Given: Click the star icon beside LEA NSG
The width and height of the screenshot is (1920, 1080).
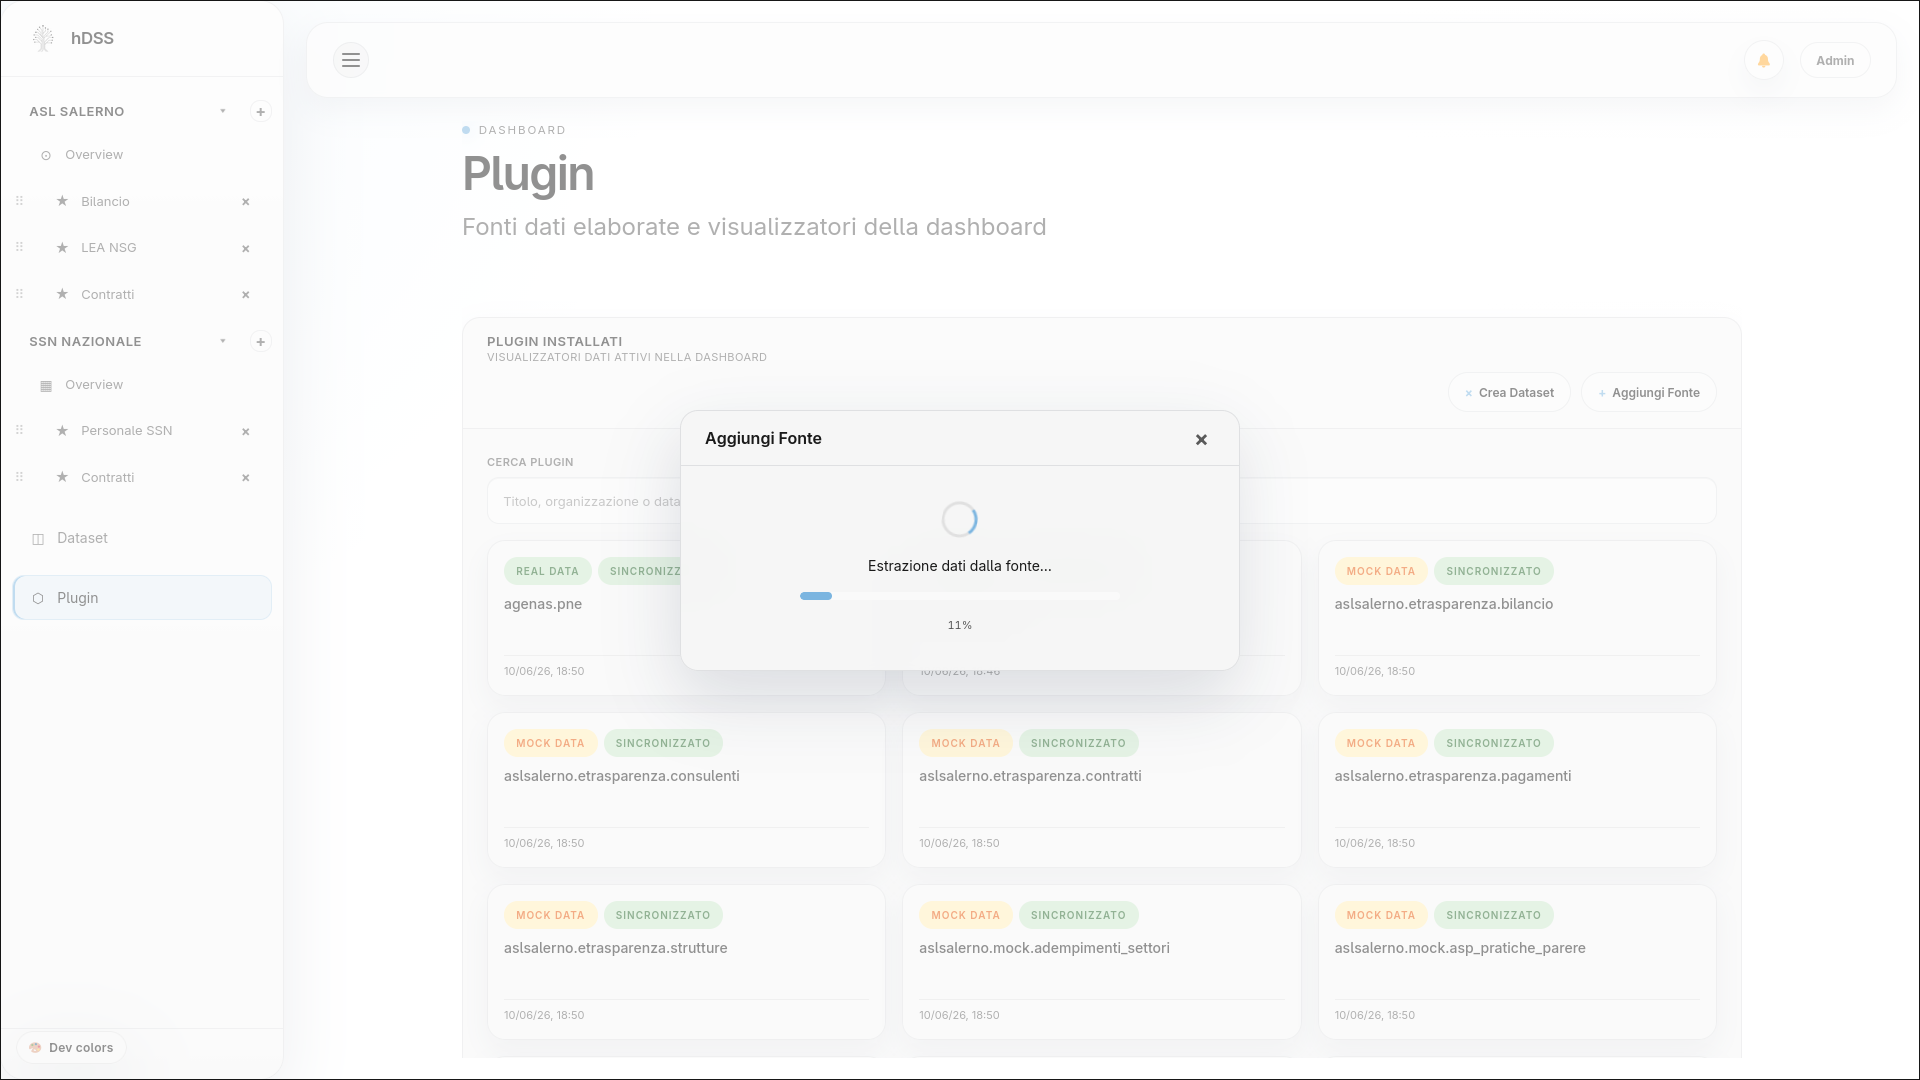Looking at the screenshot, I should click(62, 247).
